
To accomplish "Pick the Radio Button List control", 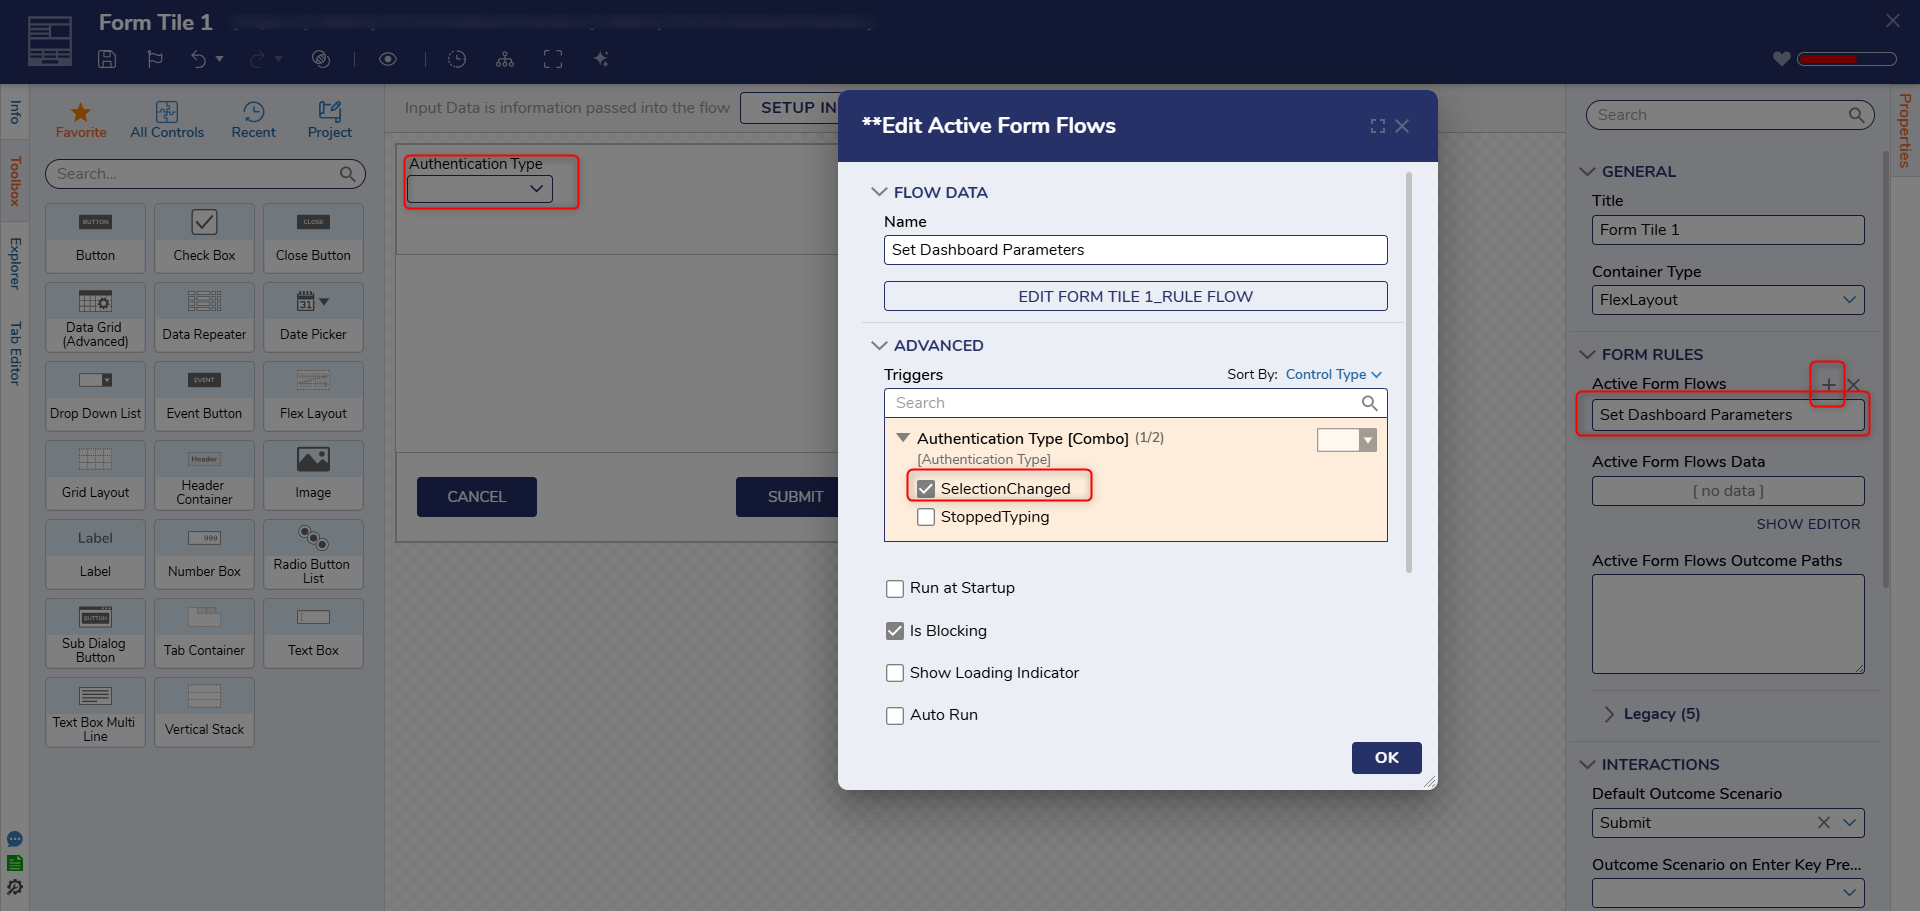I will [x=313, y=554].
